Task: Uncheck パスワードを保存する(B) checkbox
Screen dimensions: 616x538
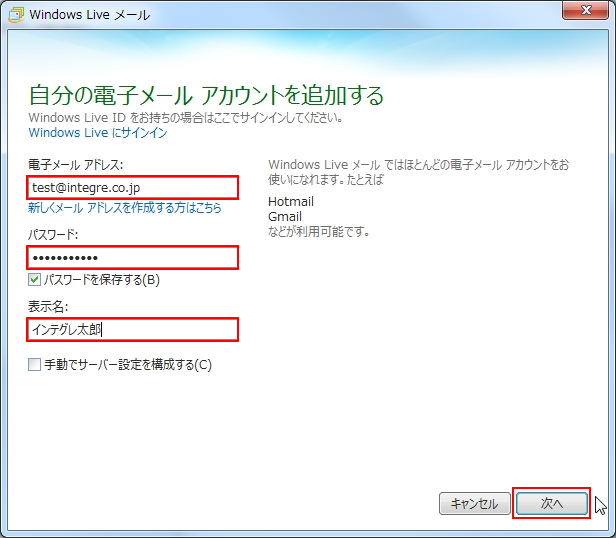Action: coord(34,280)
